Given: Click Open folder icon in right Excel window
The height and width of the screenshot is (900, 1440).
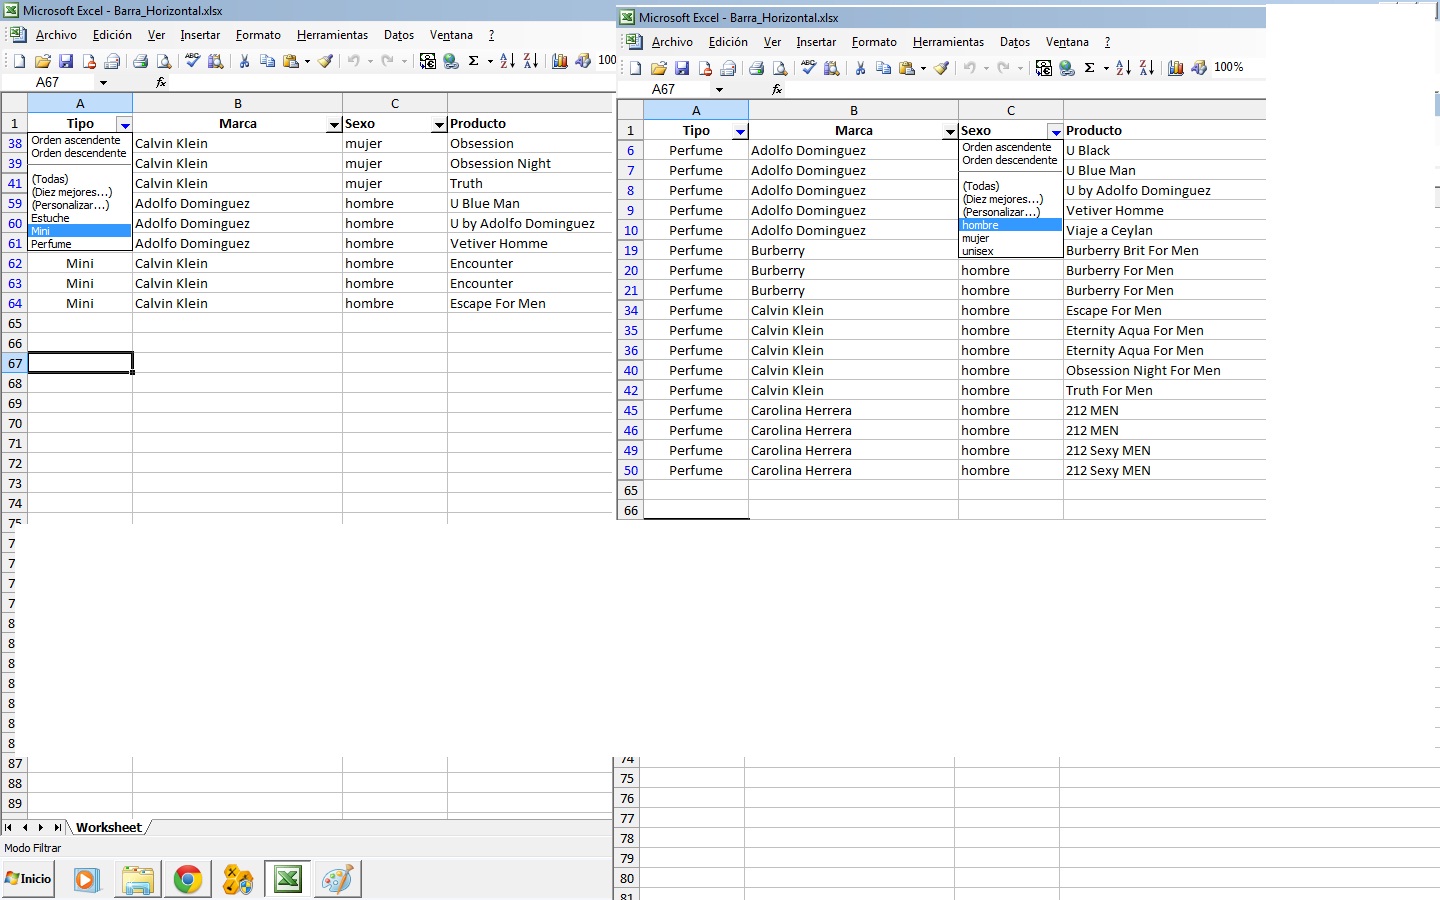Looking at the screenshot, I should 658,68.
